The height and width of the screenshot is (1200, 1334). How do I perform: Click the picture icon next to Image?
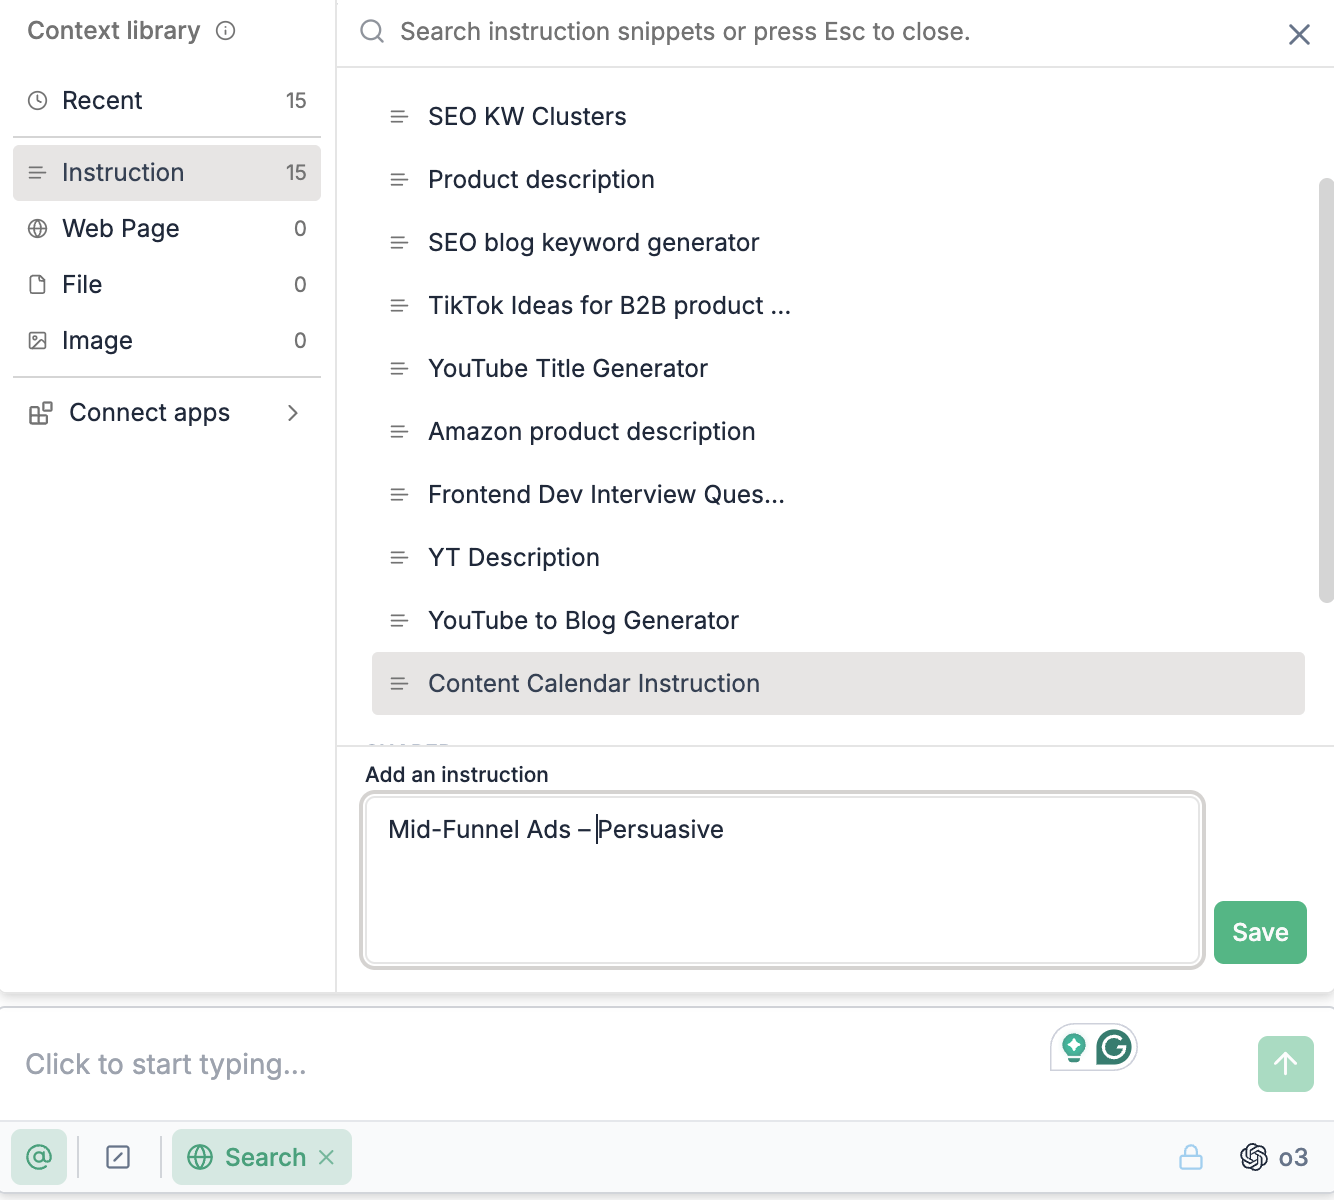coord(38,341)
